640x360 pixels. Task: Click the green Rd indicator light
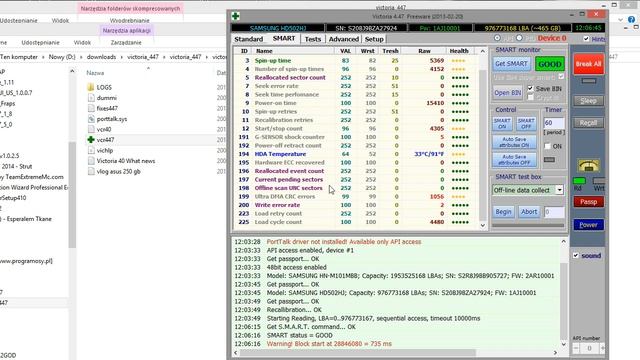pyautogui.click(x=579, y=181)
